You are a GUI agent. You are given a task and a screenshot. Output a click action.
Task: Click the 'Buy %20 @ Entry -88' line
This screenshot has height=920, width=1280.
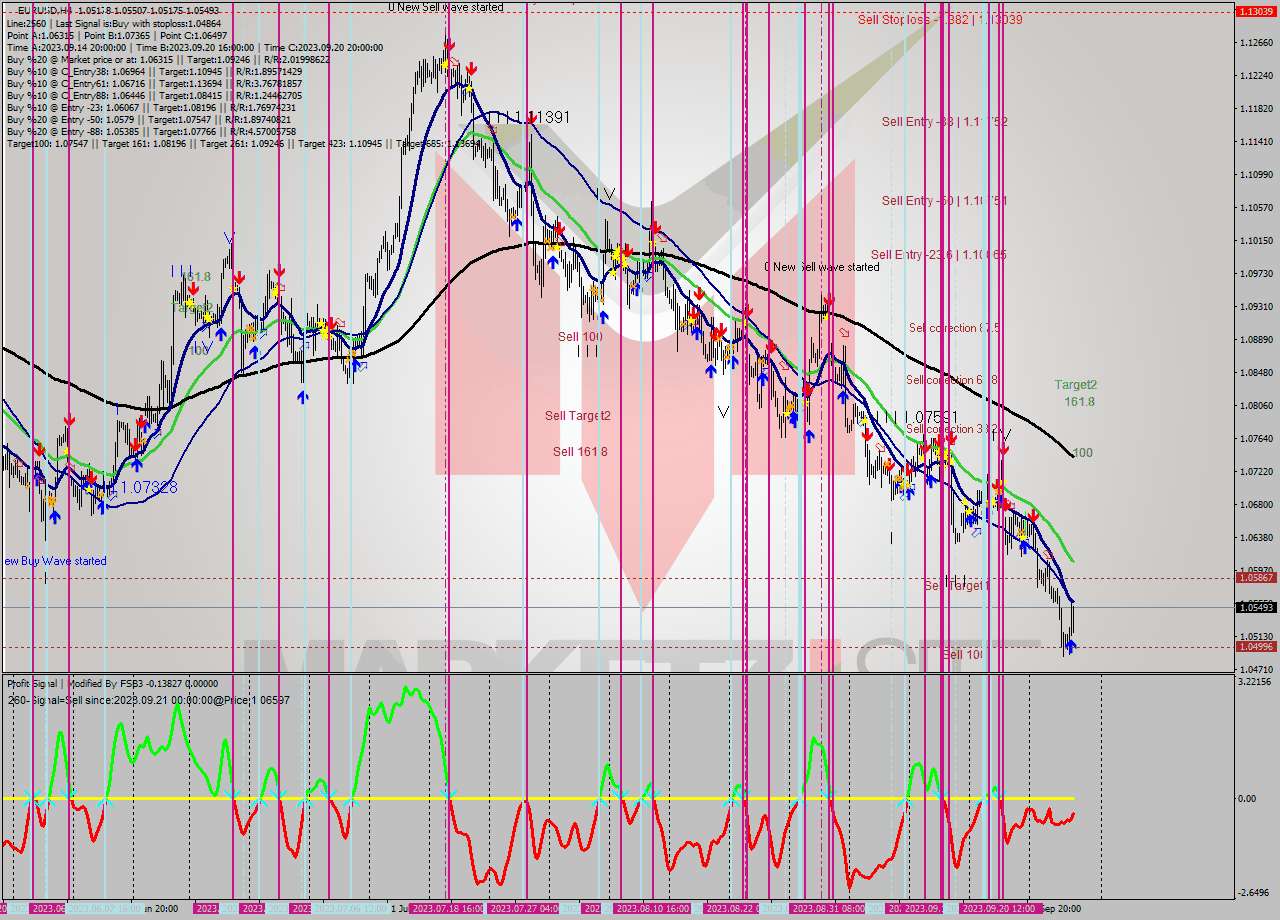coord(151,131)
